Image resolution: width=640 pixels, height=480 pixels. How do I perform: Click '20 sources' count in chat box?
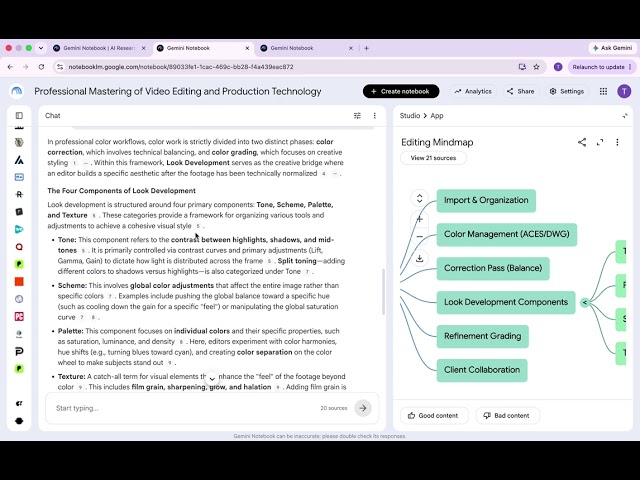333,408
